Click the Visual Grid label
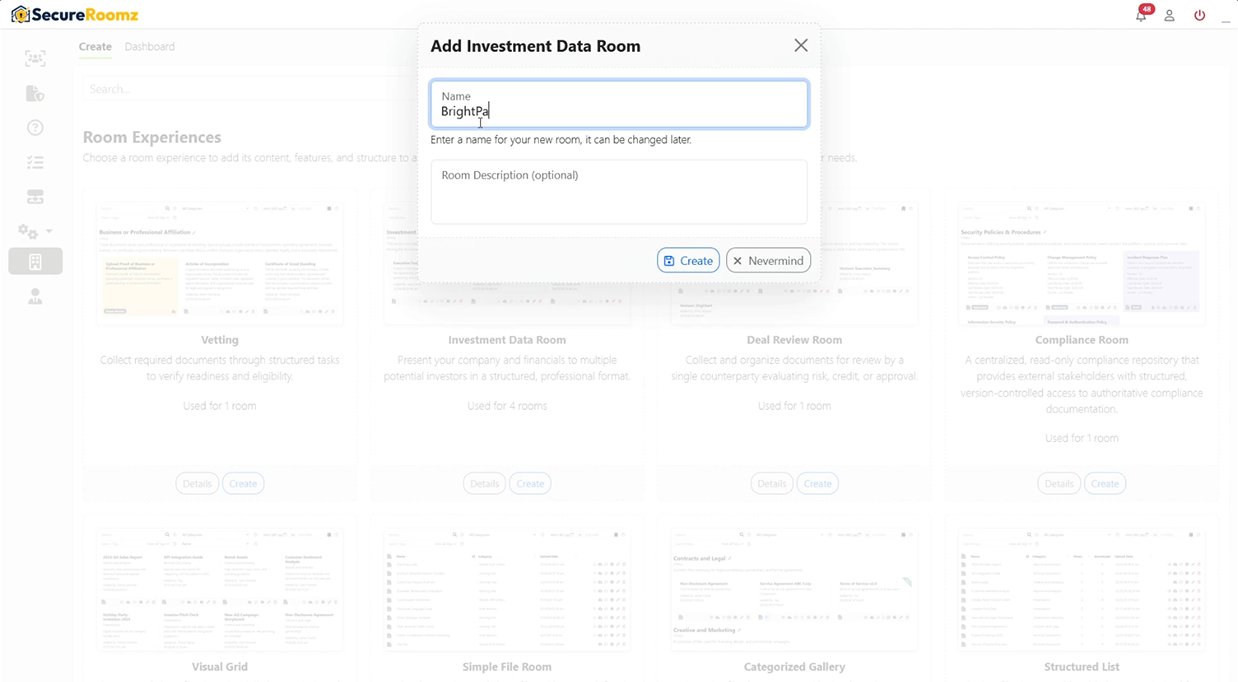Image resolution: width=1238 pixels, height=682 pixels. tap(220, 667)
